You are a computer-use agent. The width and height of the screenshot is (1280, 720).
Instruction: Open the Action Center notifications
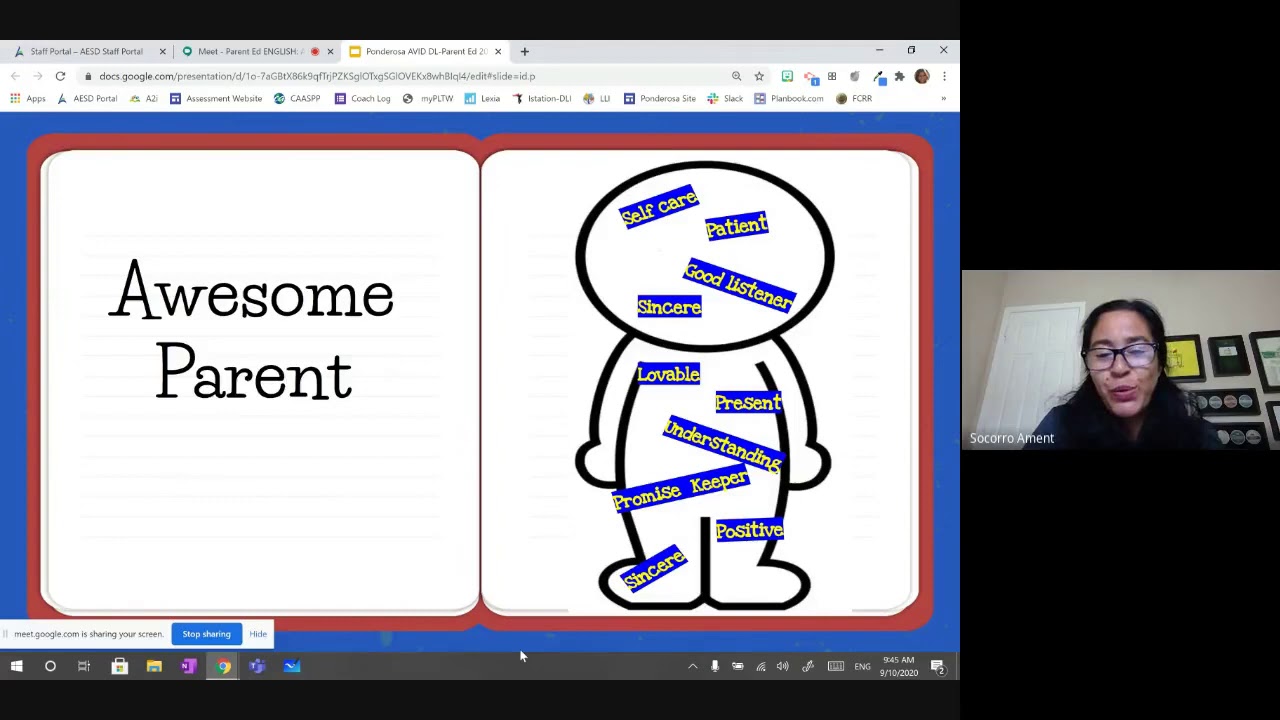(938, 667)
